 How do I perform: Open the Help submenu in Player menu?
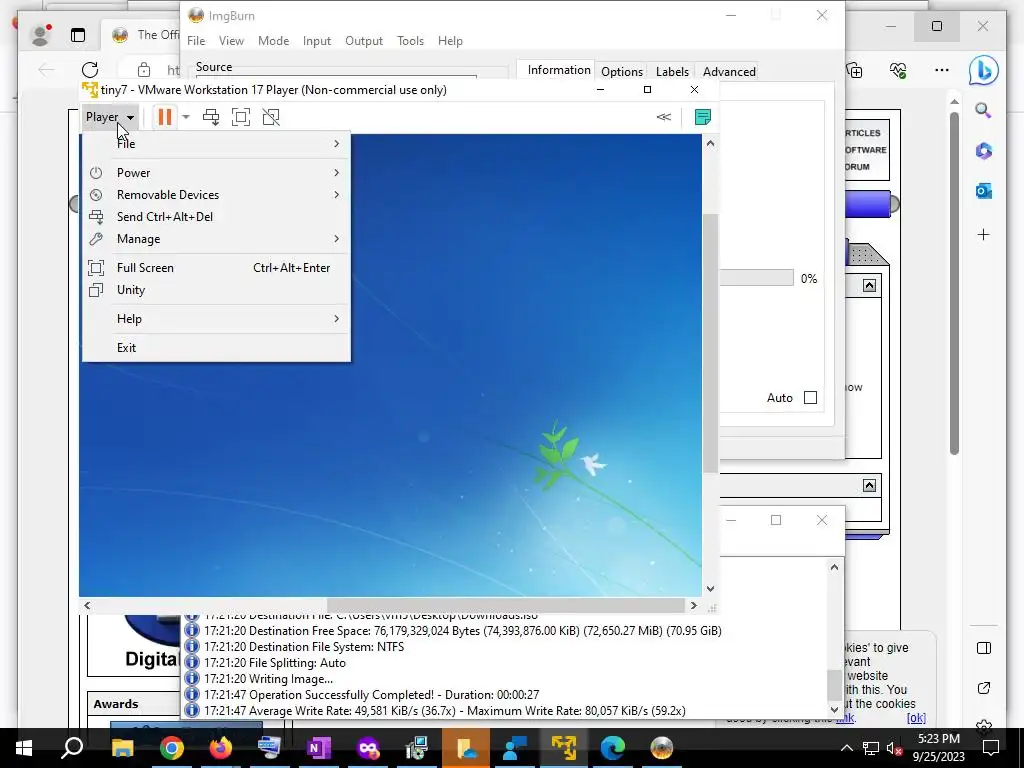216,319
